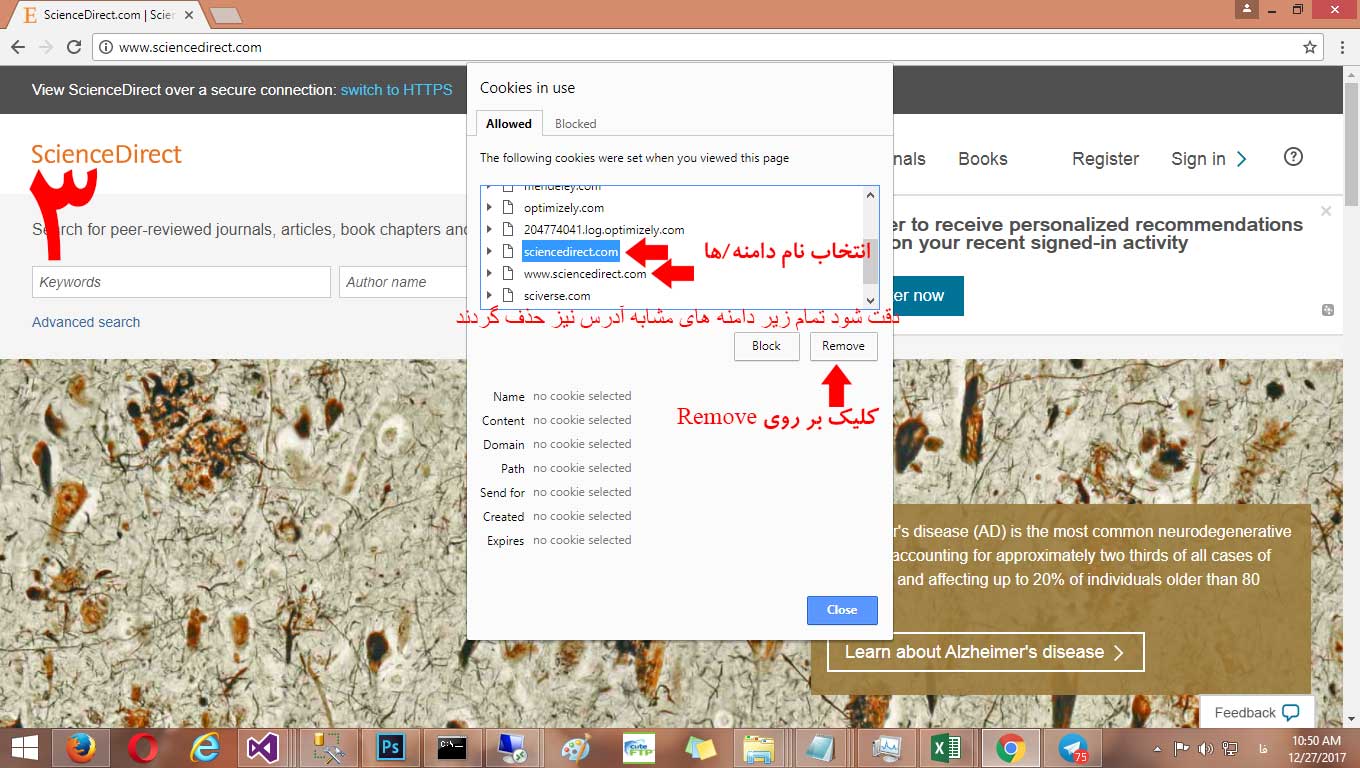Switch to the Allowed cookies tab
The height and width of the screenshot is (768, 1360).
509,124
